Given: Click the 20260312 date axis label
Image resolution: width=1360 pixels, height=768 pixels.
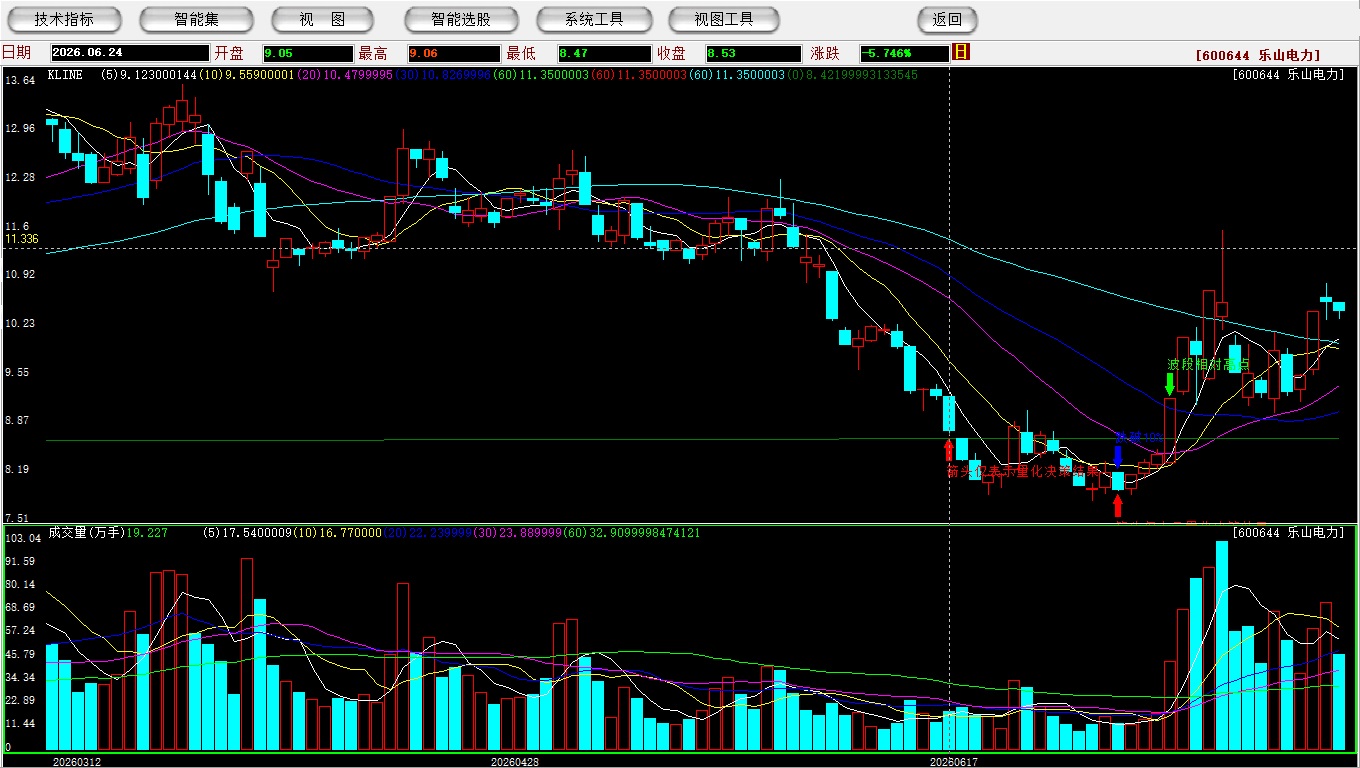Looking at the screenshot, I should click(77, 762).
